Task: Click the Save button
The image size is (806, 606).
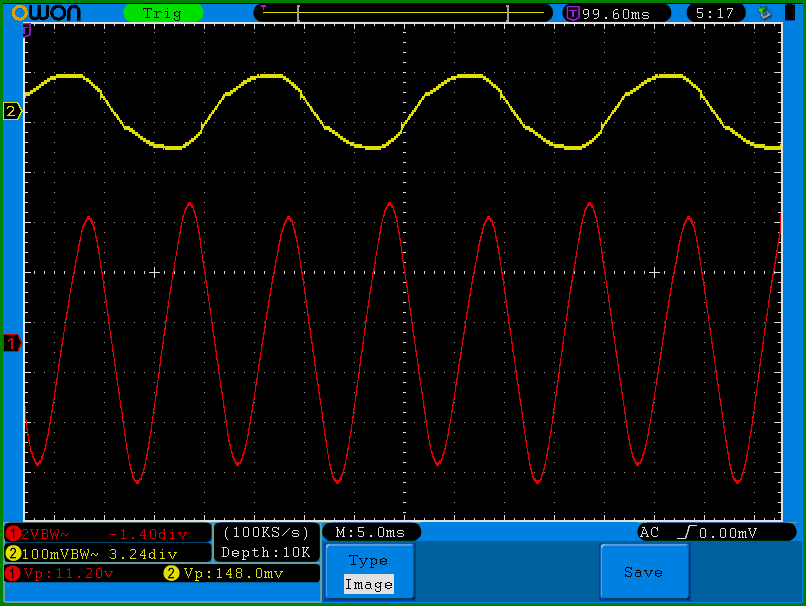Action: tap(644, 572)
